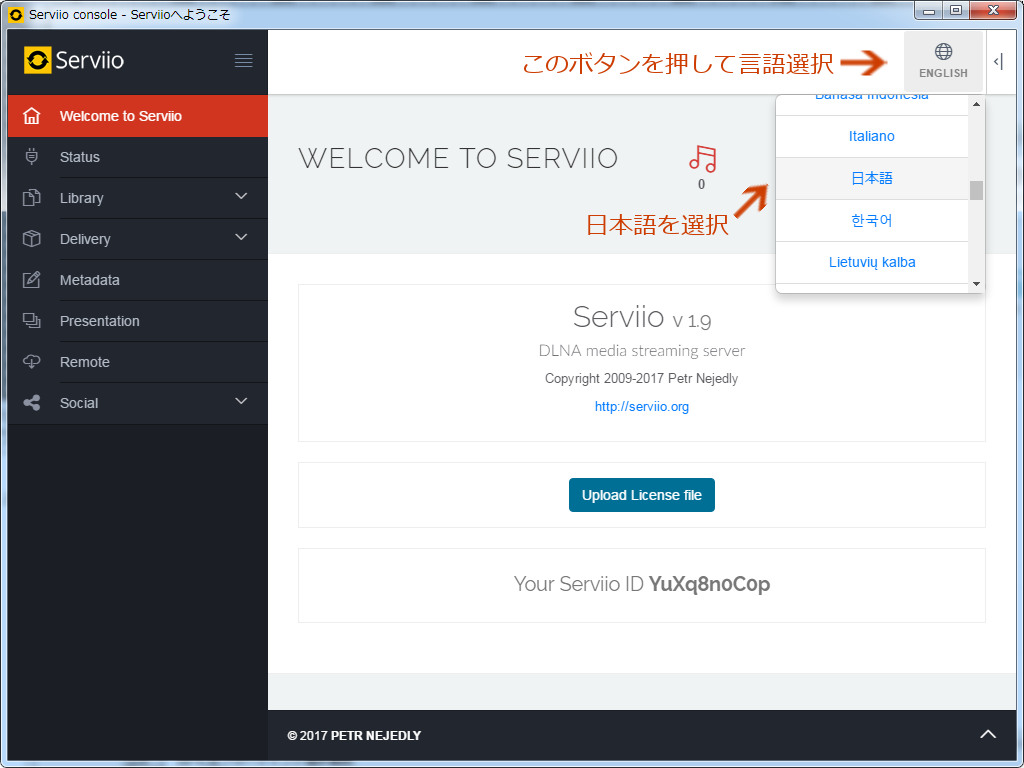
Task: Open the ENGLISH language dropdown
Action: 943,62
